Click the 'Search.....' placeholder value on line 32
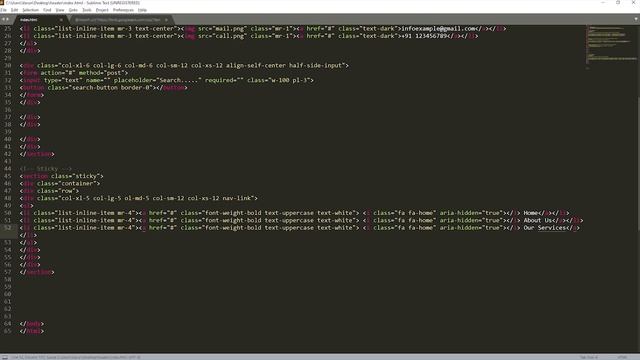This screenshot has height=360, width=640. pos(179,80)
